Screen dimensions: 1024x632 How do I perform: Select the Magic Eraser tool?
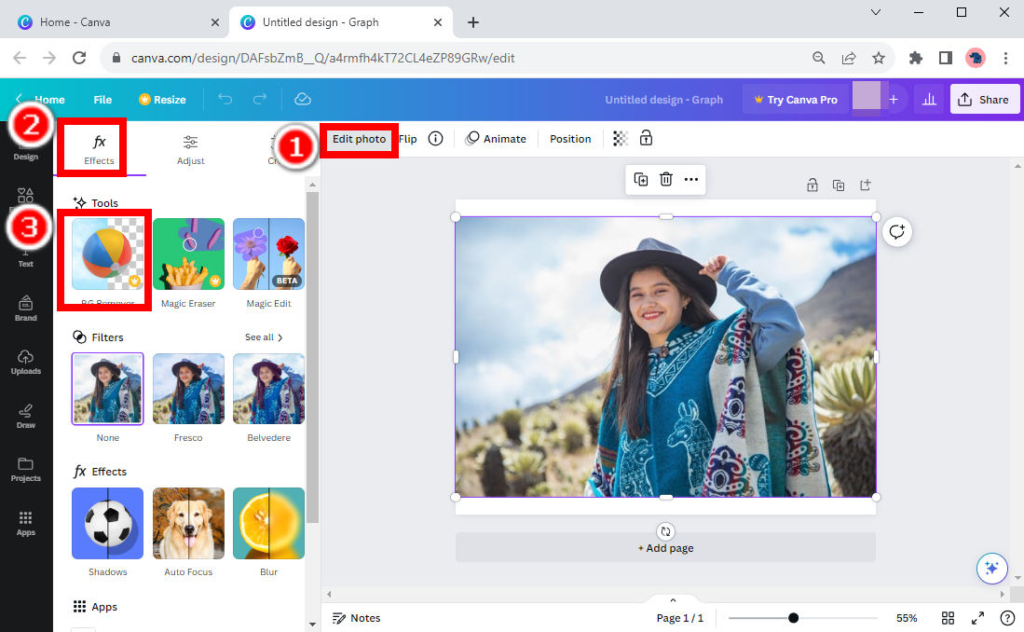188,255
